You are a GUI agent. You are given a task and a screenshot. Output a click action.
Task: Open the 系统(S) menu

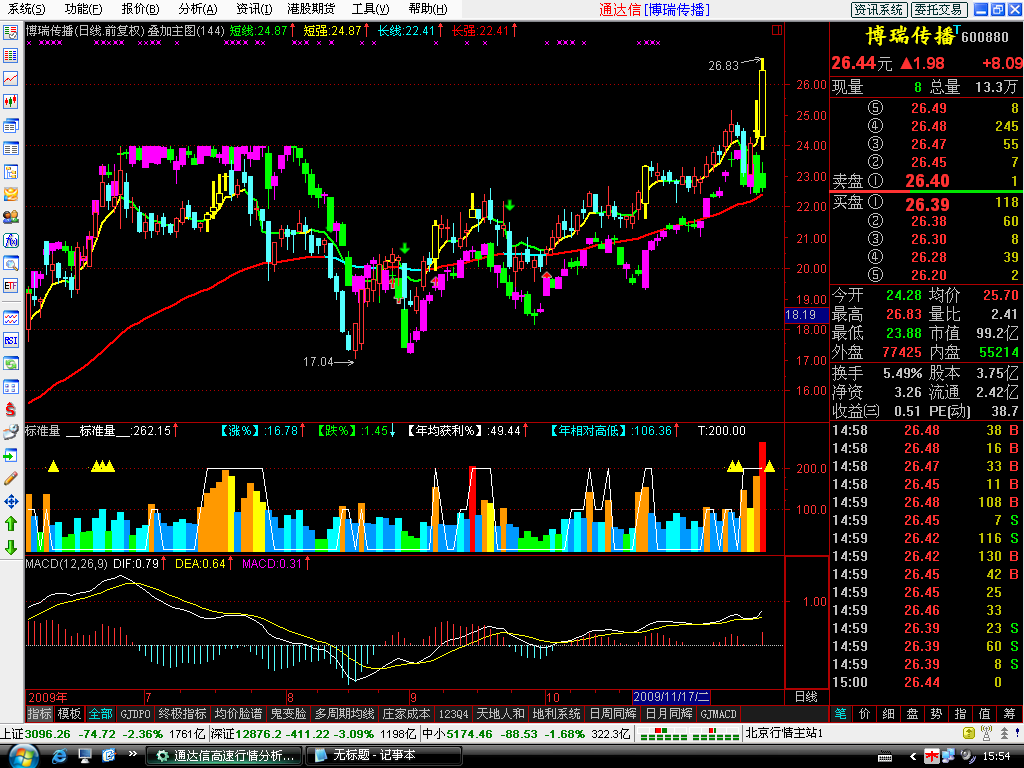(x=26, y=9)
